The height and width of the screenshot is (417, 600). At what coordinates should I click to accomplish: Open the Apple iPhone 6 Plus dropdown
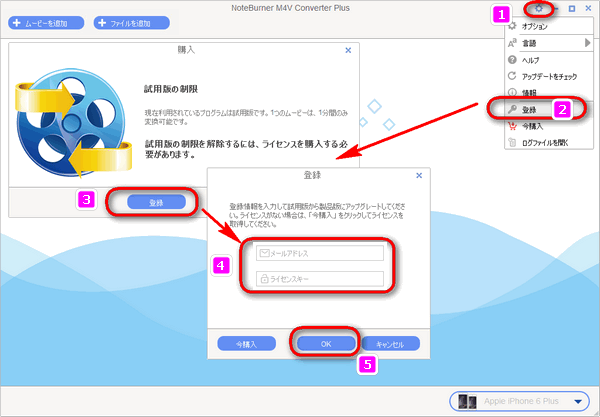pyautogui.click(x=520, y=401)
